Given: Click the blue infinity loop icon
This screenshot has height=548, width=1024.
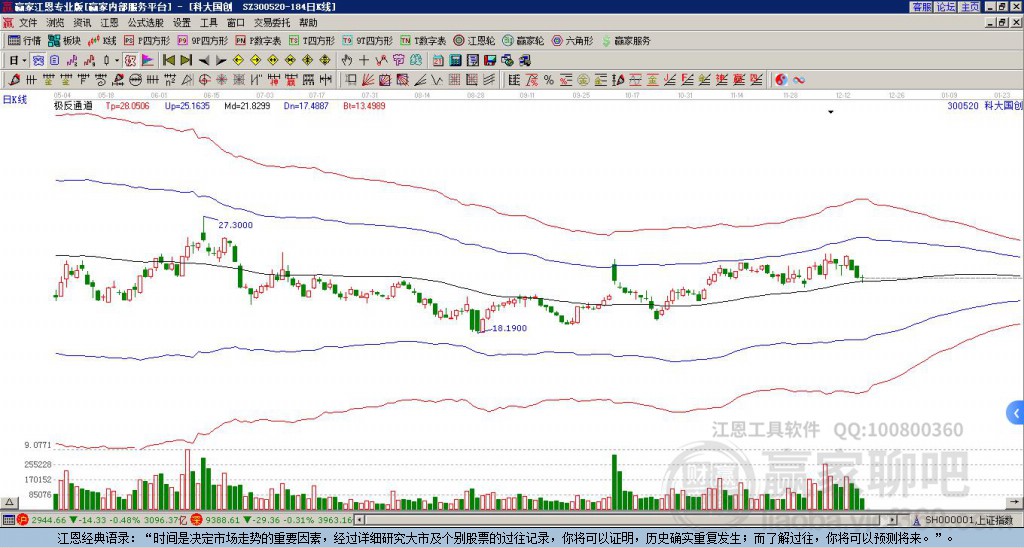Looking at the screenshot, I should coord(798,80).
